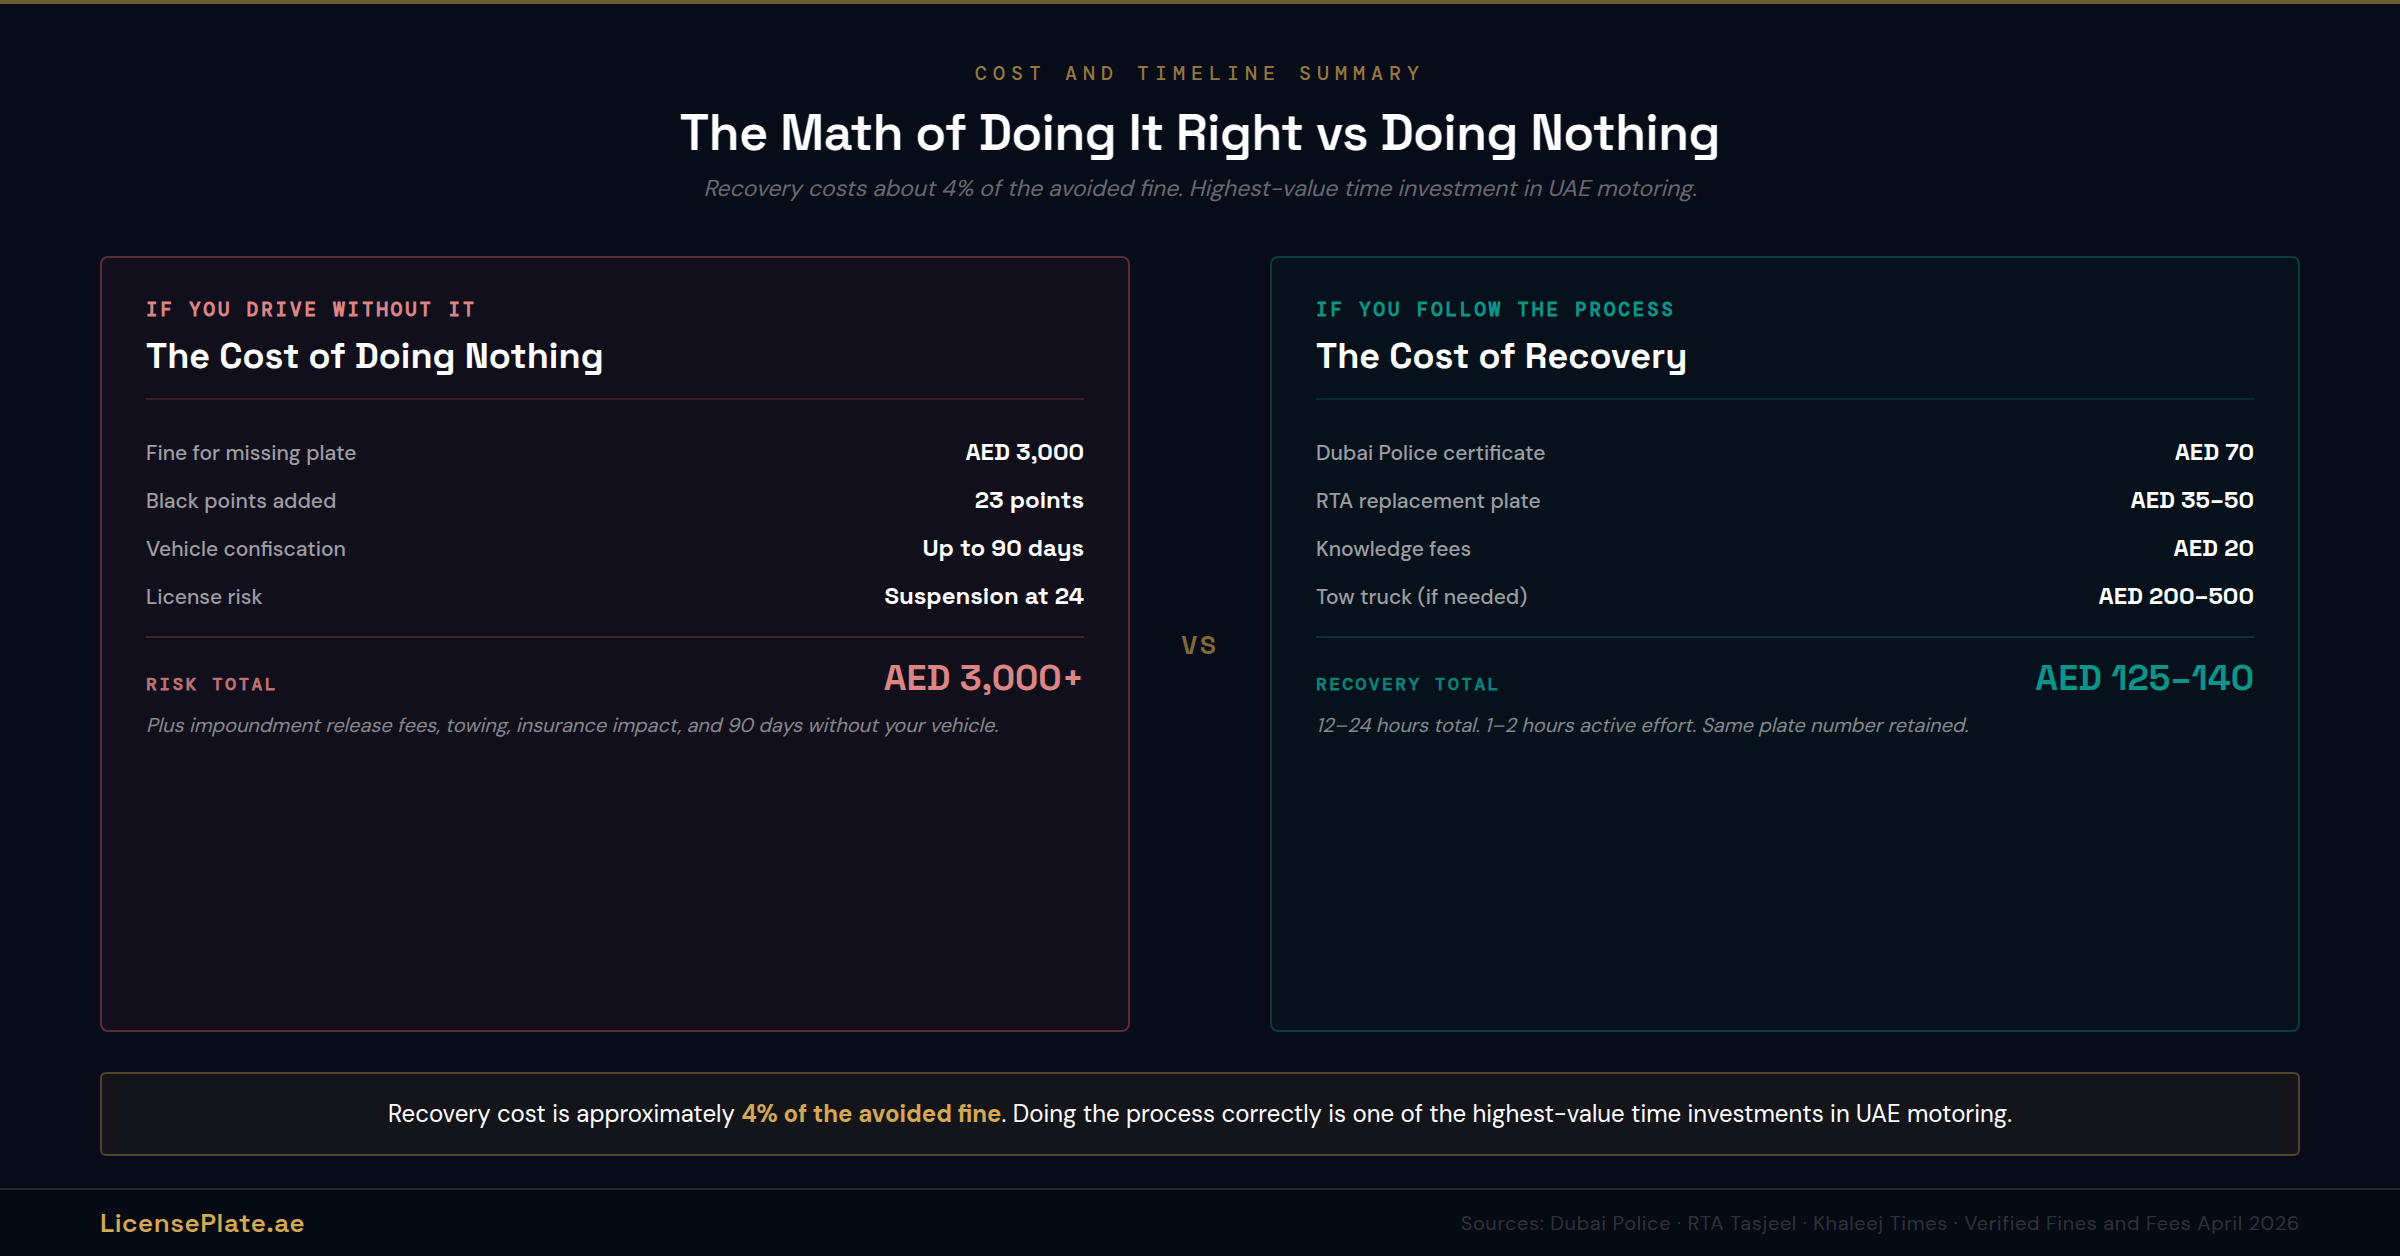The image size is (2400, 1256).
Task: Click the If You Drive Without It label
Action: point(310,309)
